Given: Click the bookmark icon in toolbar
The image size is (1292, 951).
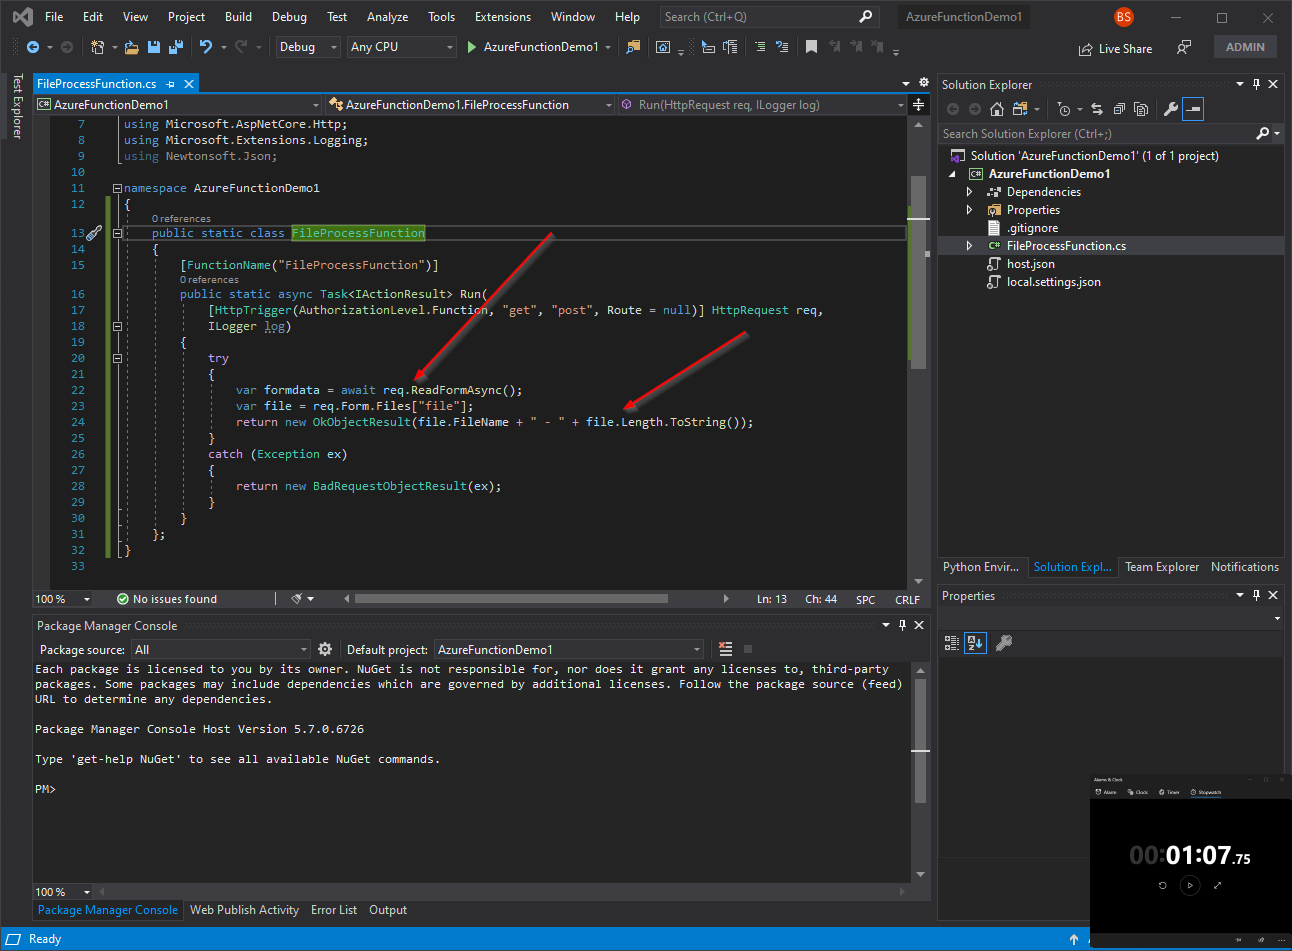Looking at the screenshot, I should [811, 47].
